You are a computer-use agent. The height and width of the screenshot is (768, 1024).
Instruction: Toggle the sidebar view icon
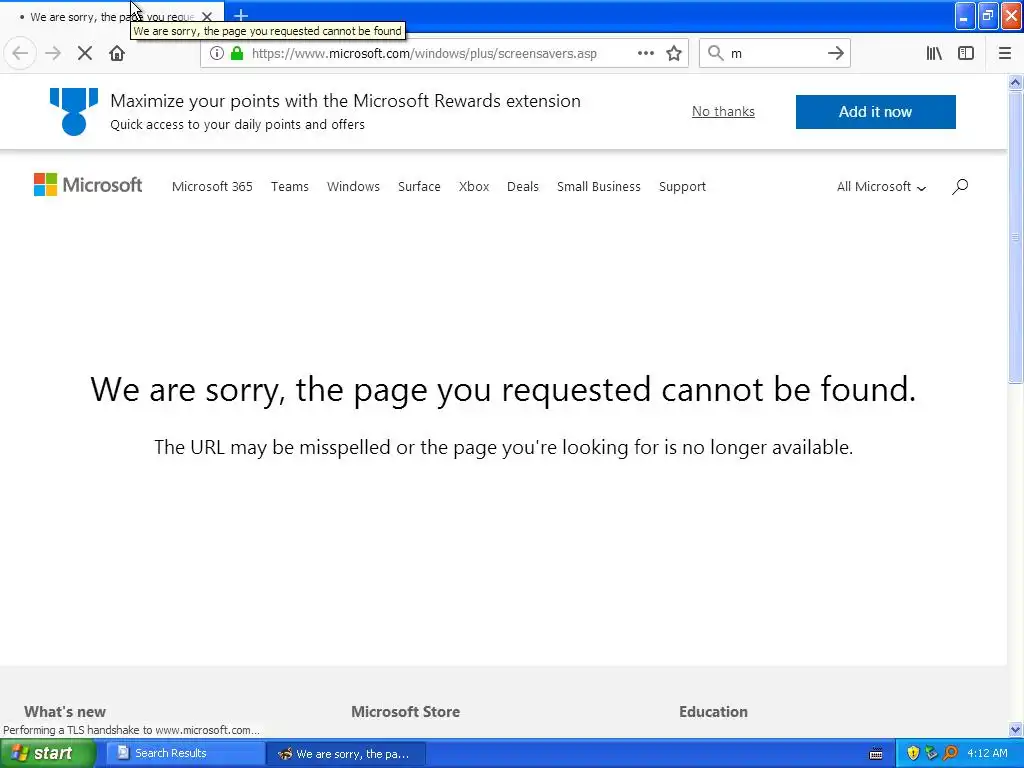966,53
